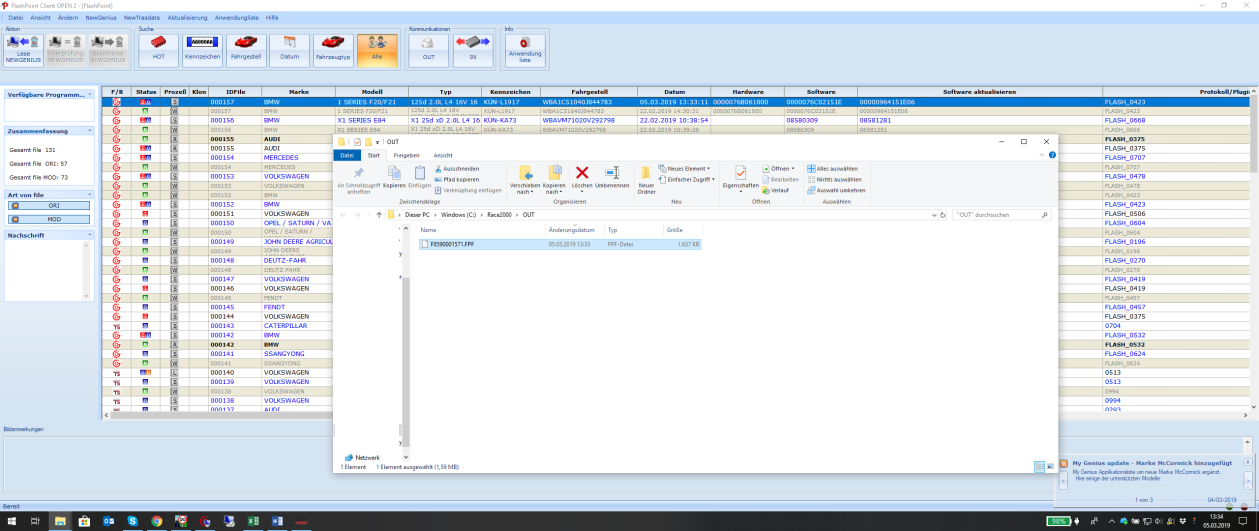Click Ausschneiden in Explorer ribbon
This screenshot has height=531, width=1259.
tap(457, 169)
